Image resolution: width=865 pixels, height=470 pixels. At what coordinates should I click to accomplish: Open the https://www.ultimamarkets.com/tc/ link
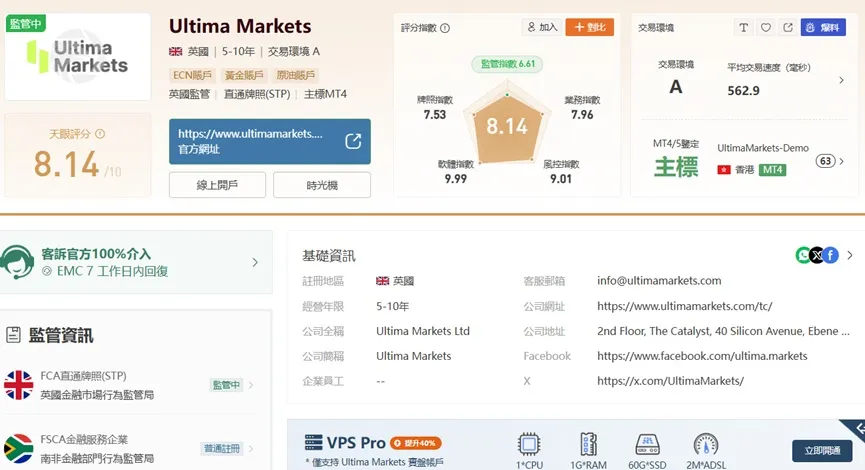(685, 306)
